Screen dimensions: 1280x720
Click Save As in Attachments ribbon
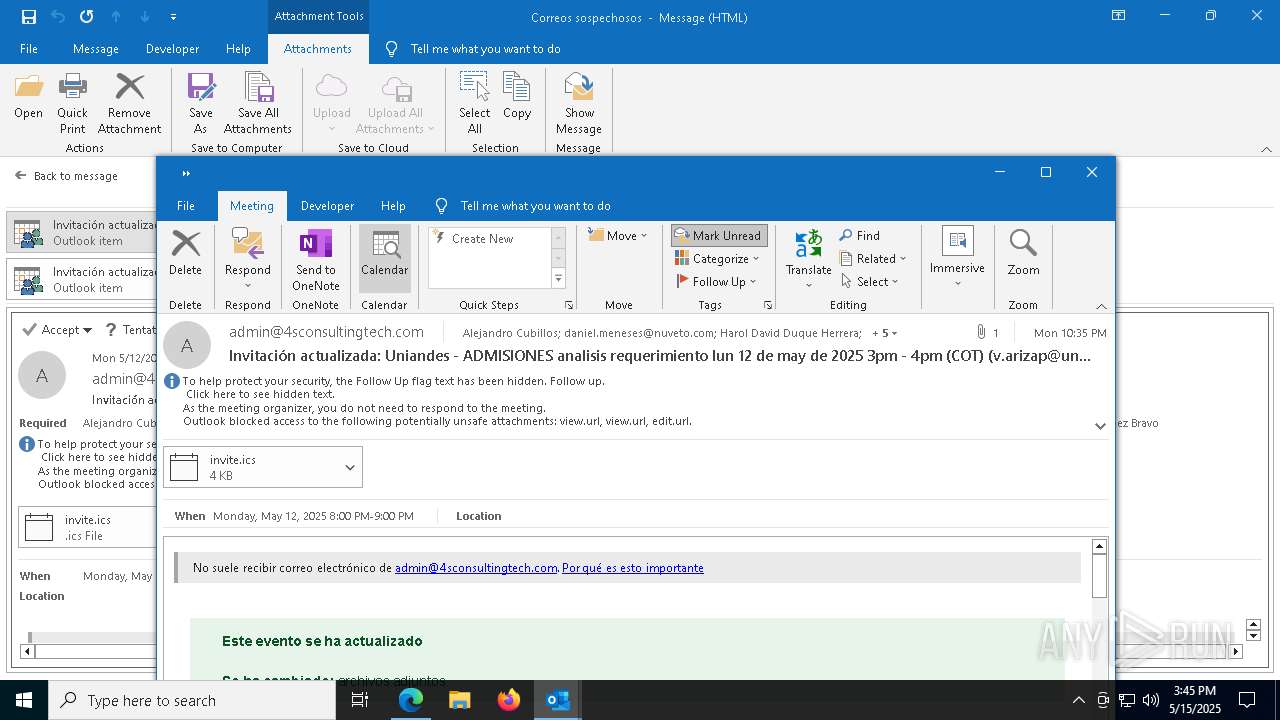201,103
